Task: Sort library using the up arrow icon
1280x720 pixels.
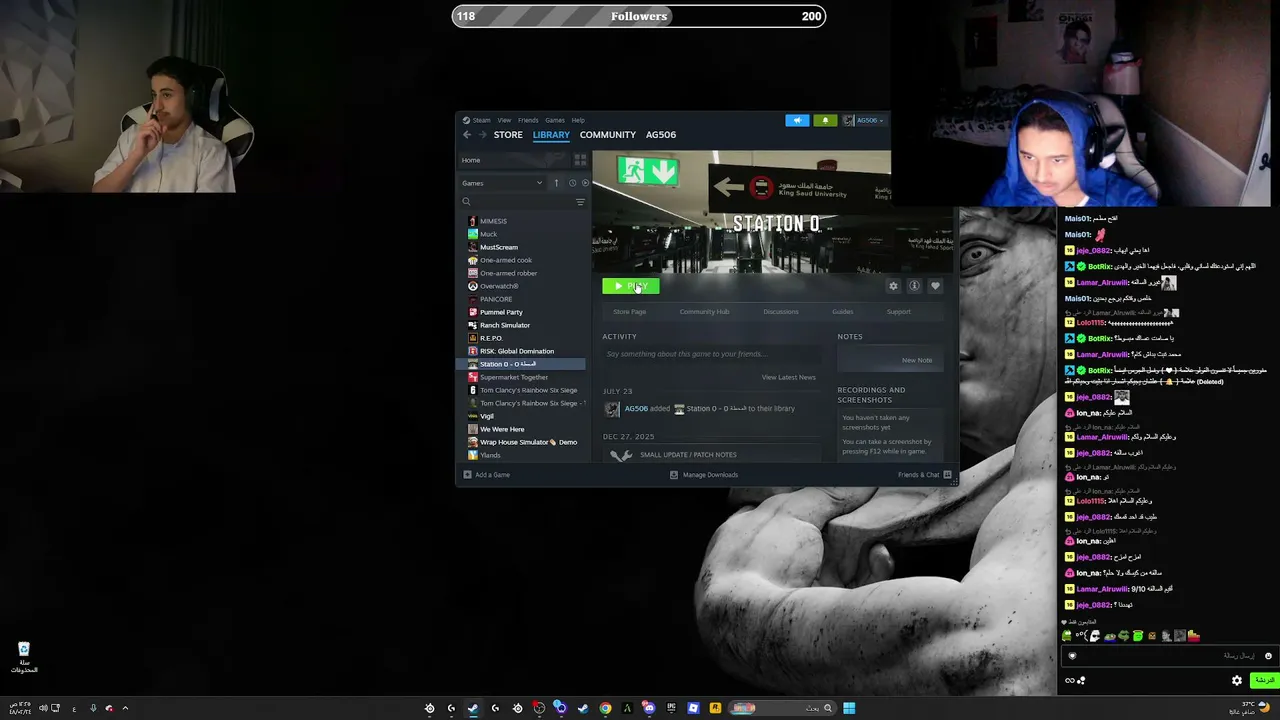Action: 556,183
